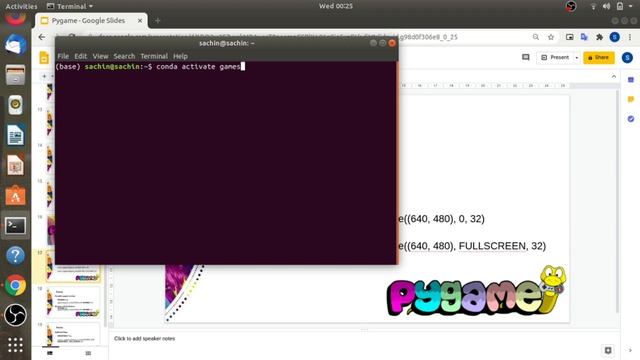Viewport: 640px width, 360px height.
Task: Open the Help icon in the dock
Action: click(16, 256)
